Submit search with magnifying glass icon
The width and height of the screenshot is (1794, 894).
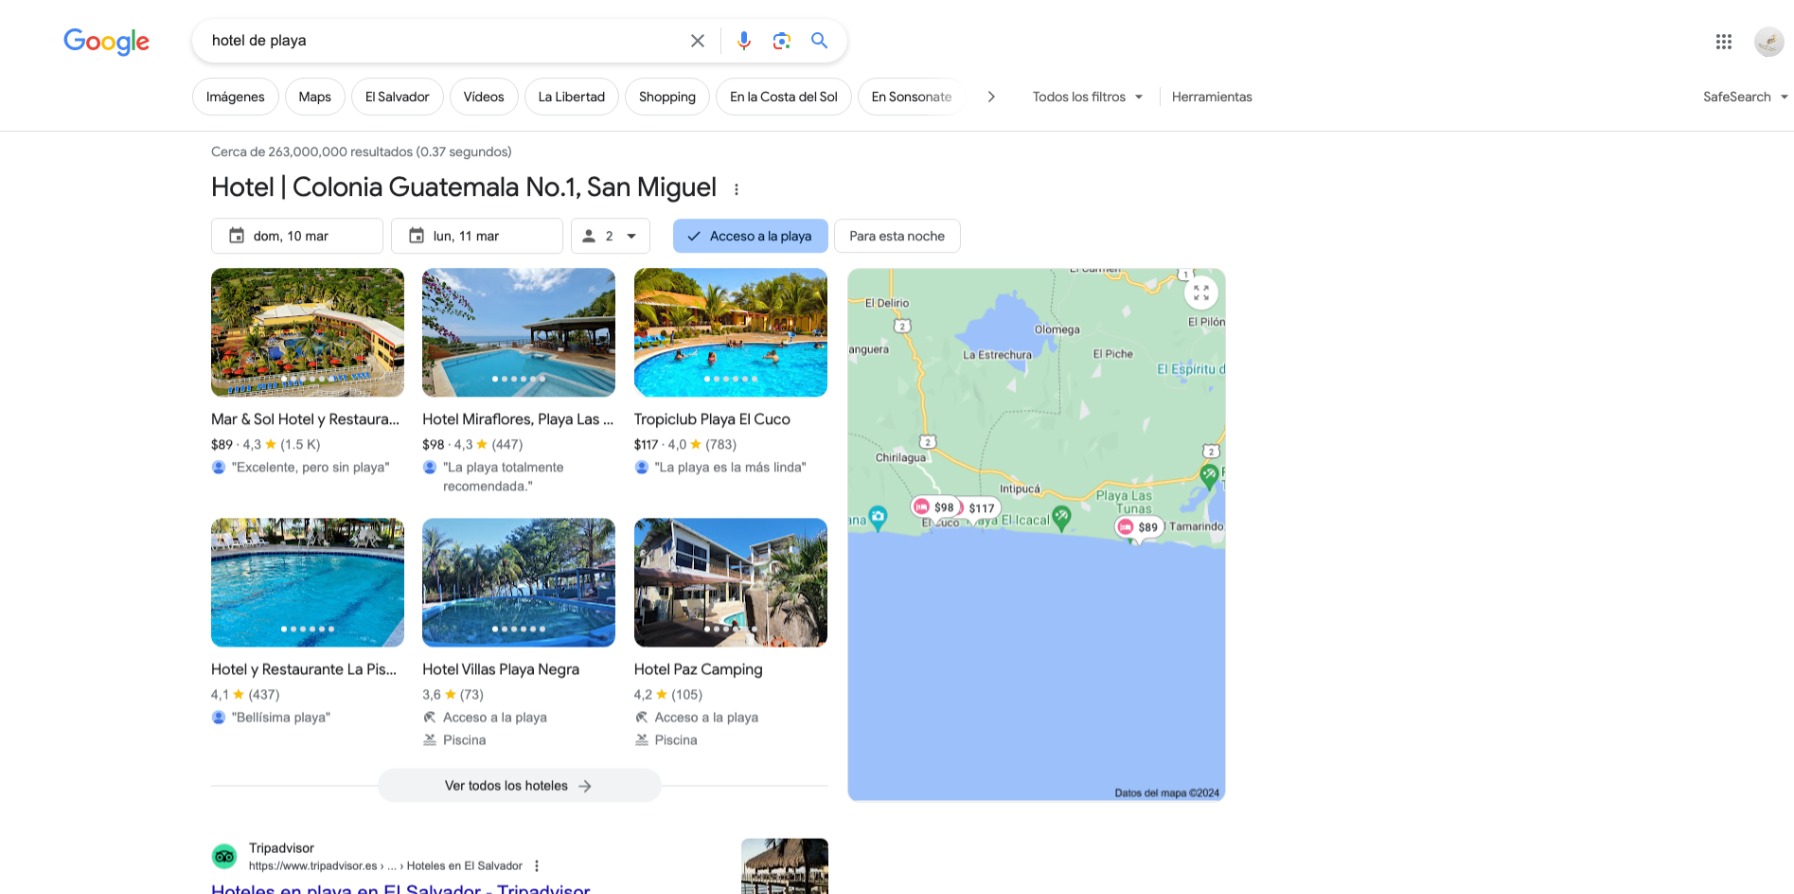tap(819, 41)
